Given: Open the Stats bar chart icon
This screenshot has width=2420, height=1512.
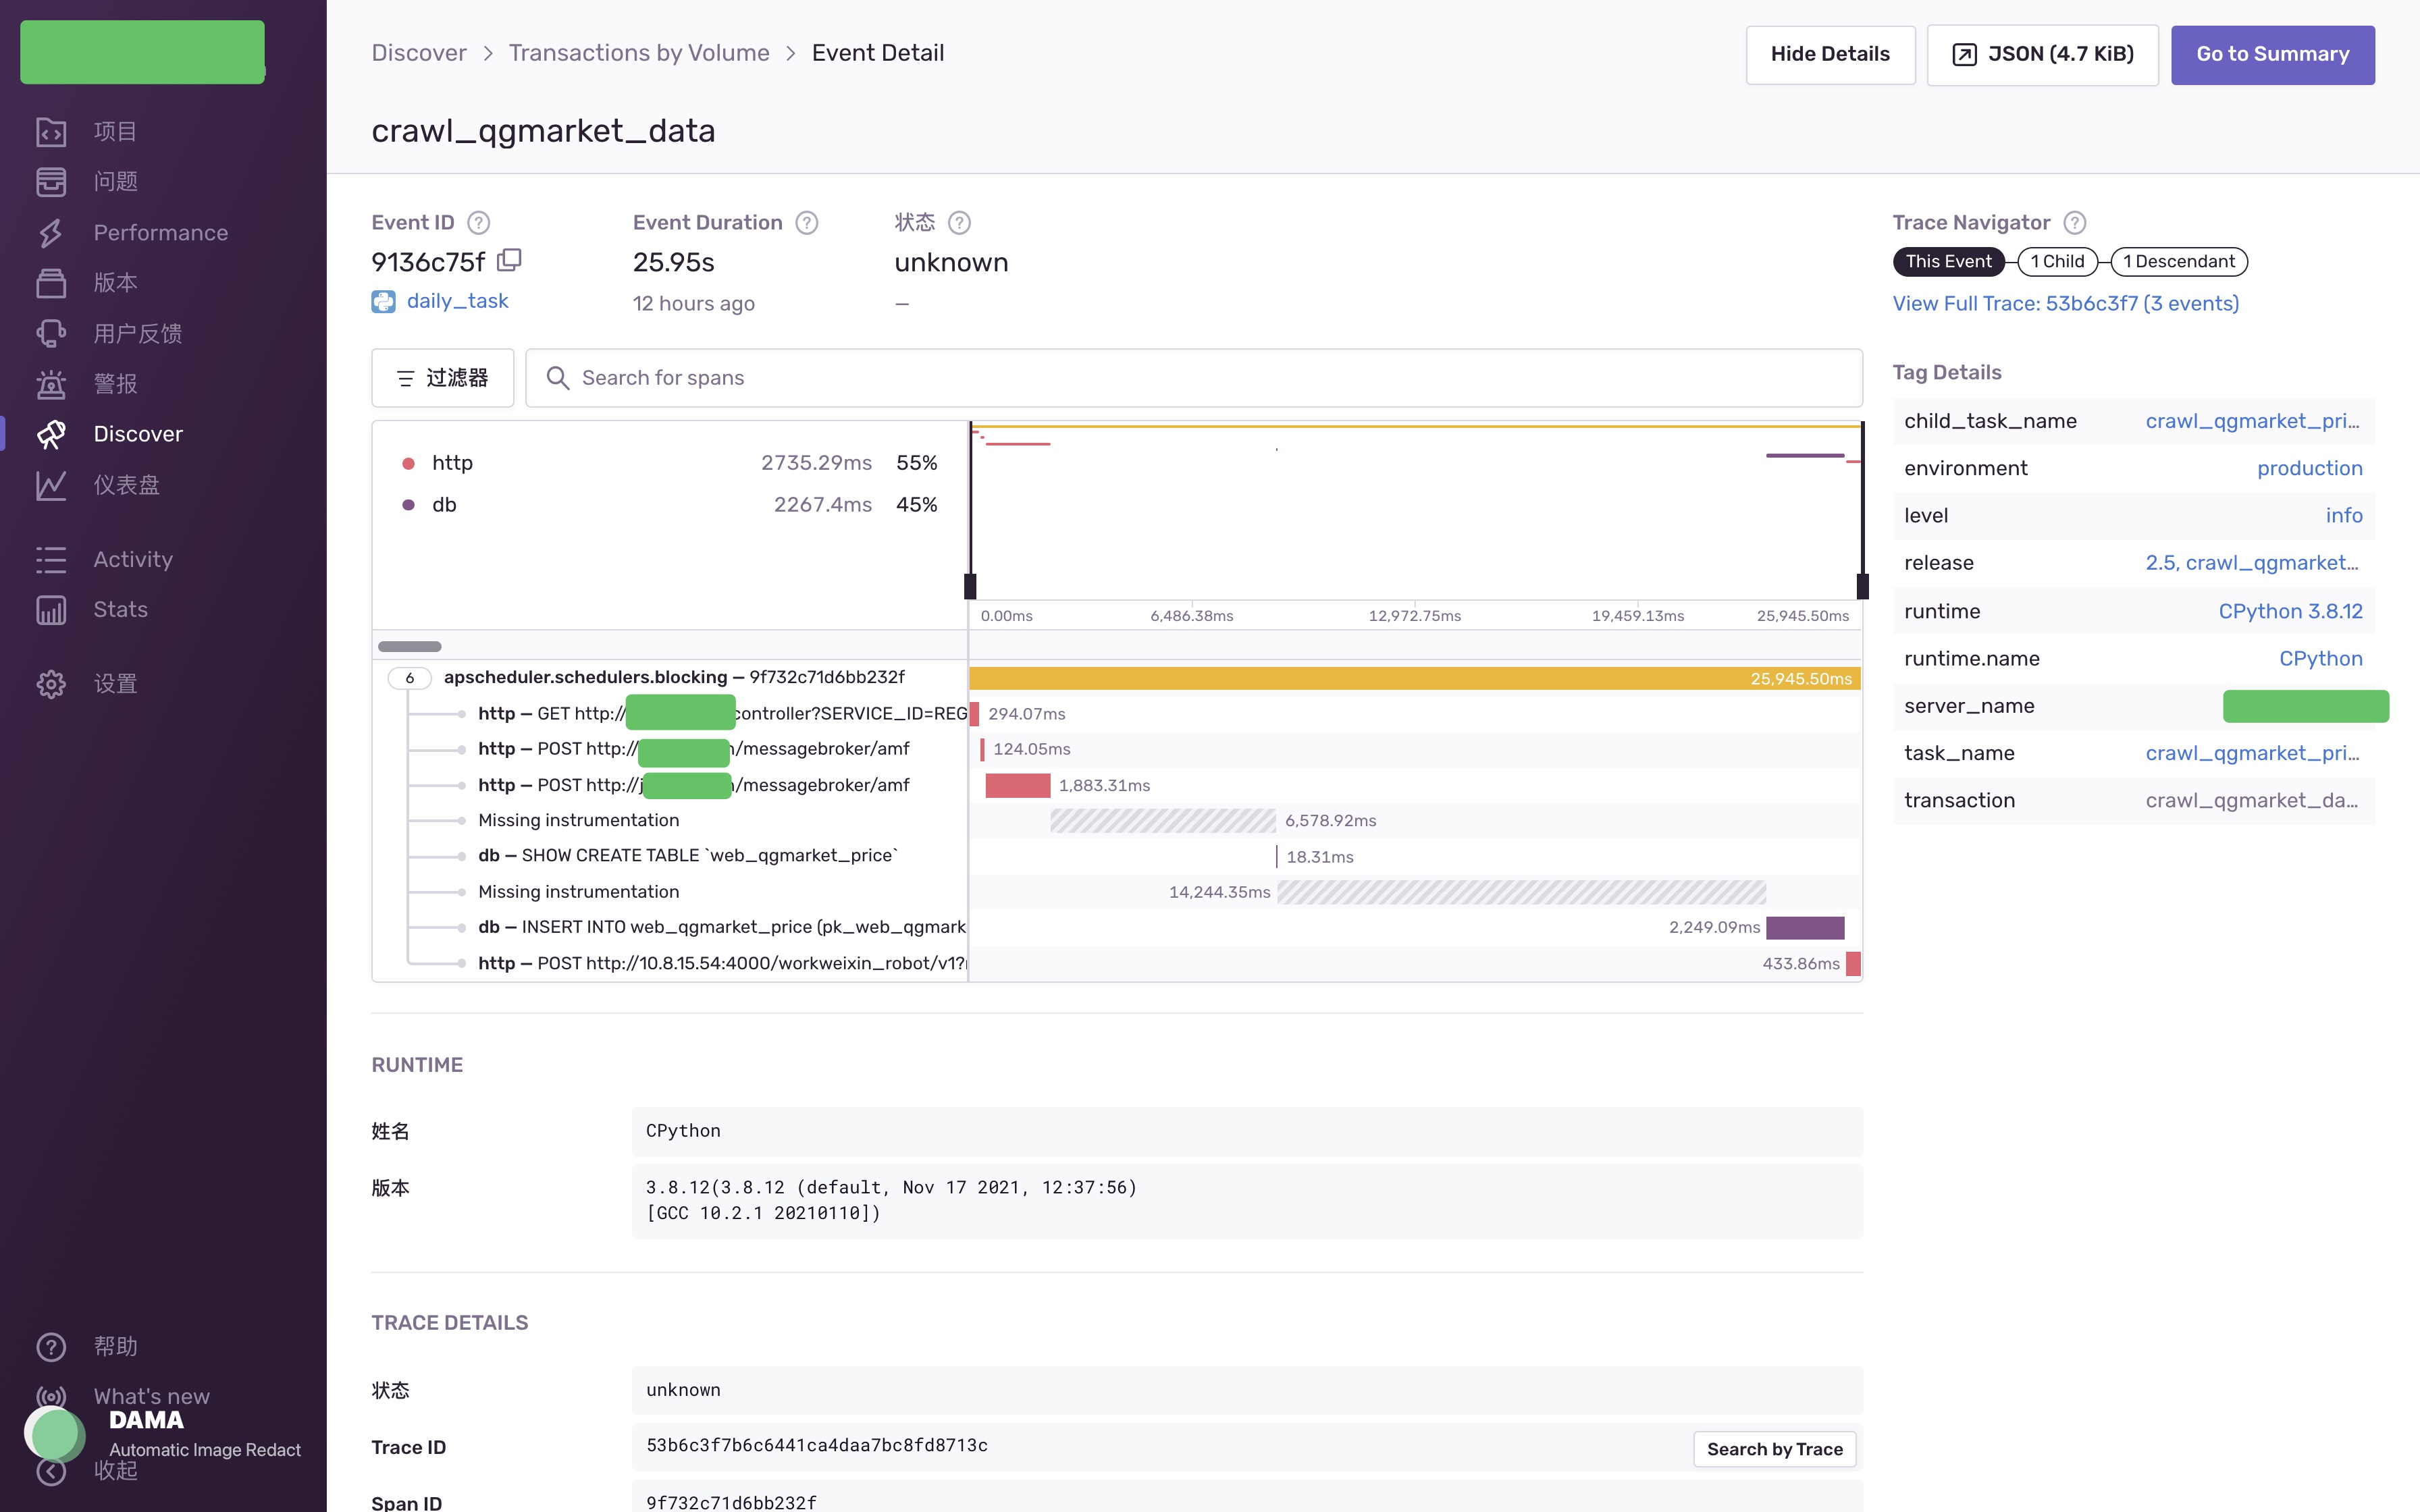Looking at the screenshot, I should 51,609.
